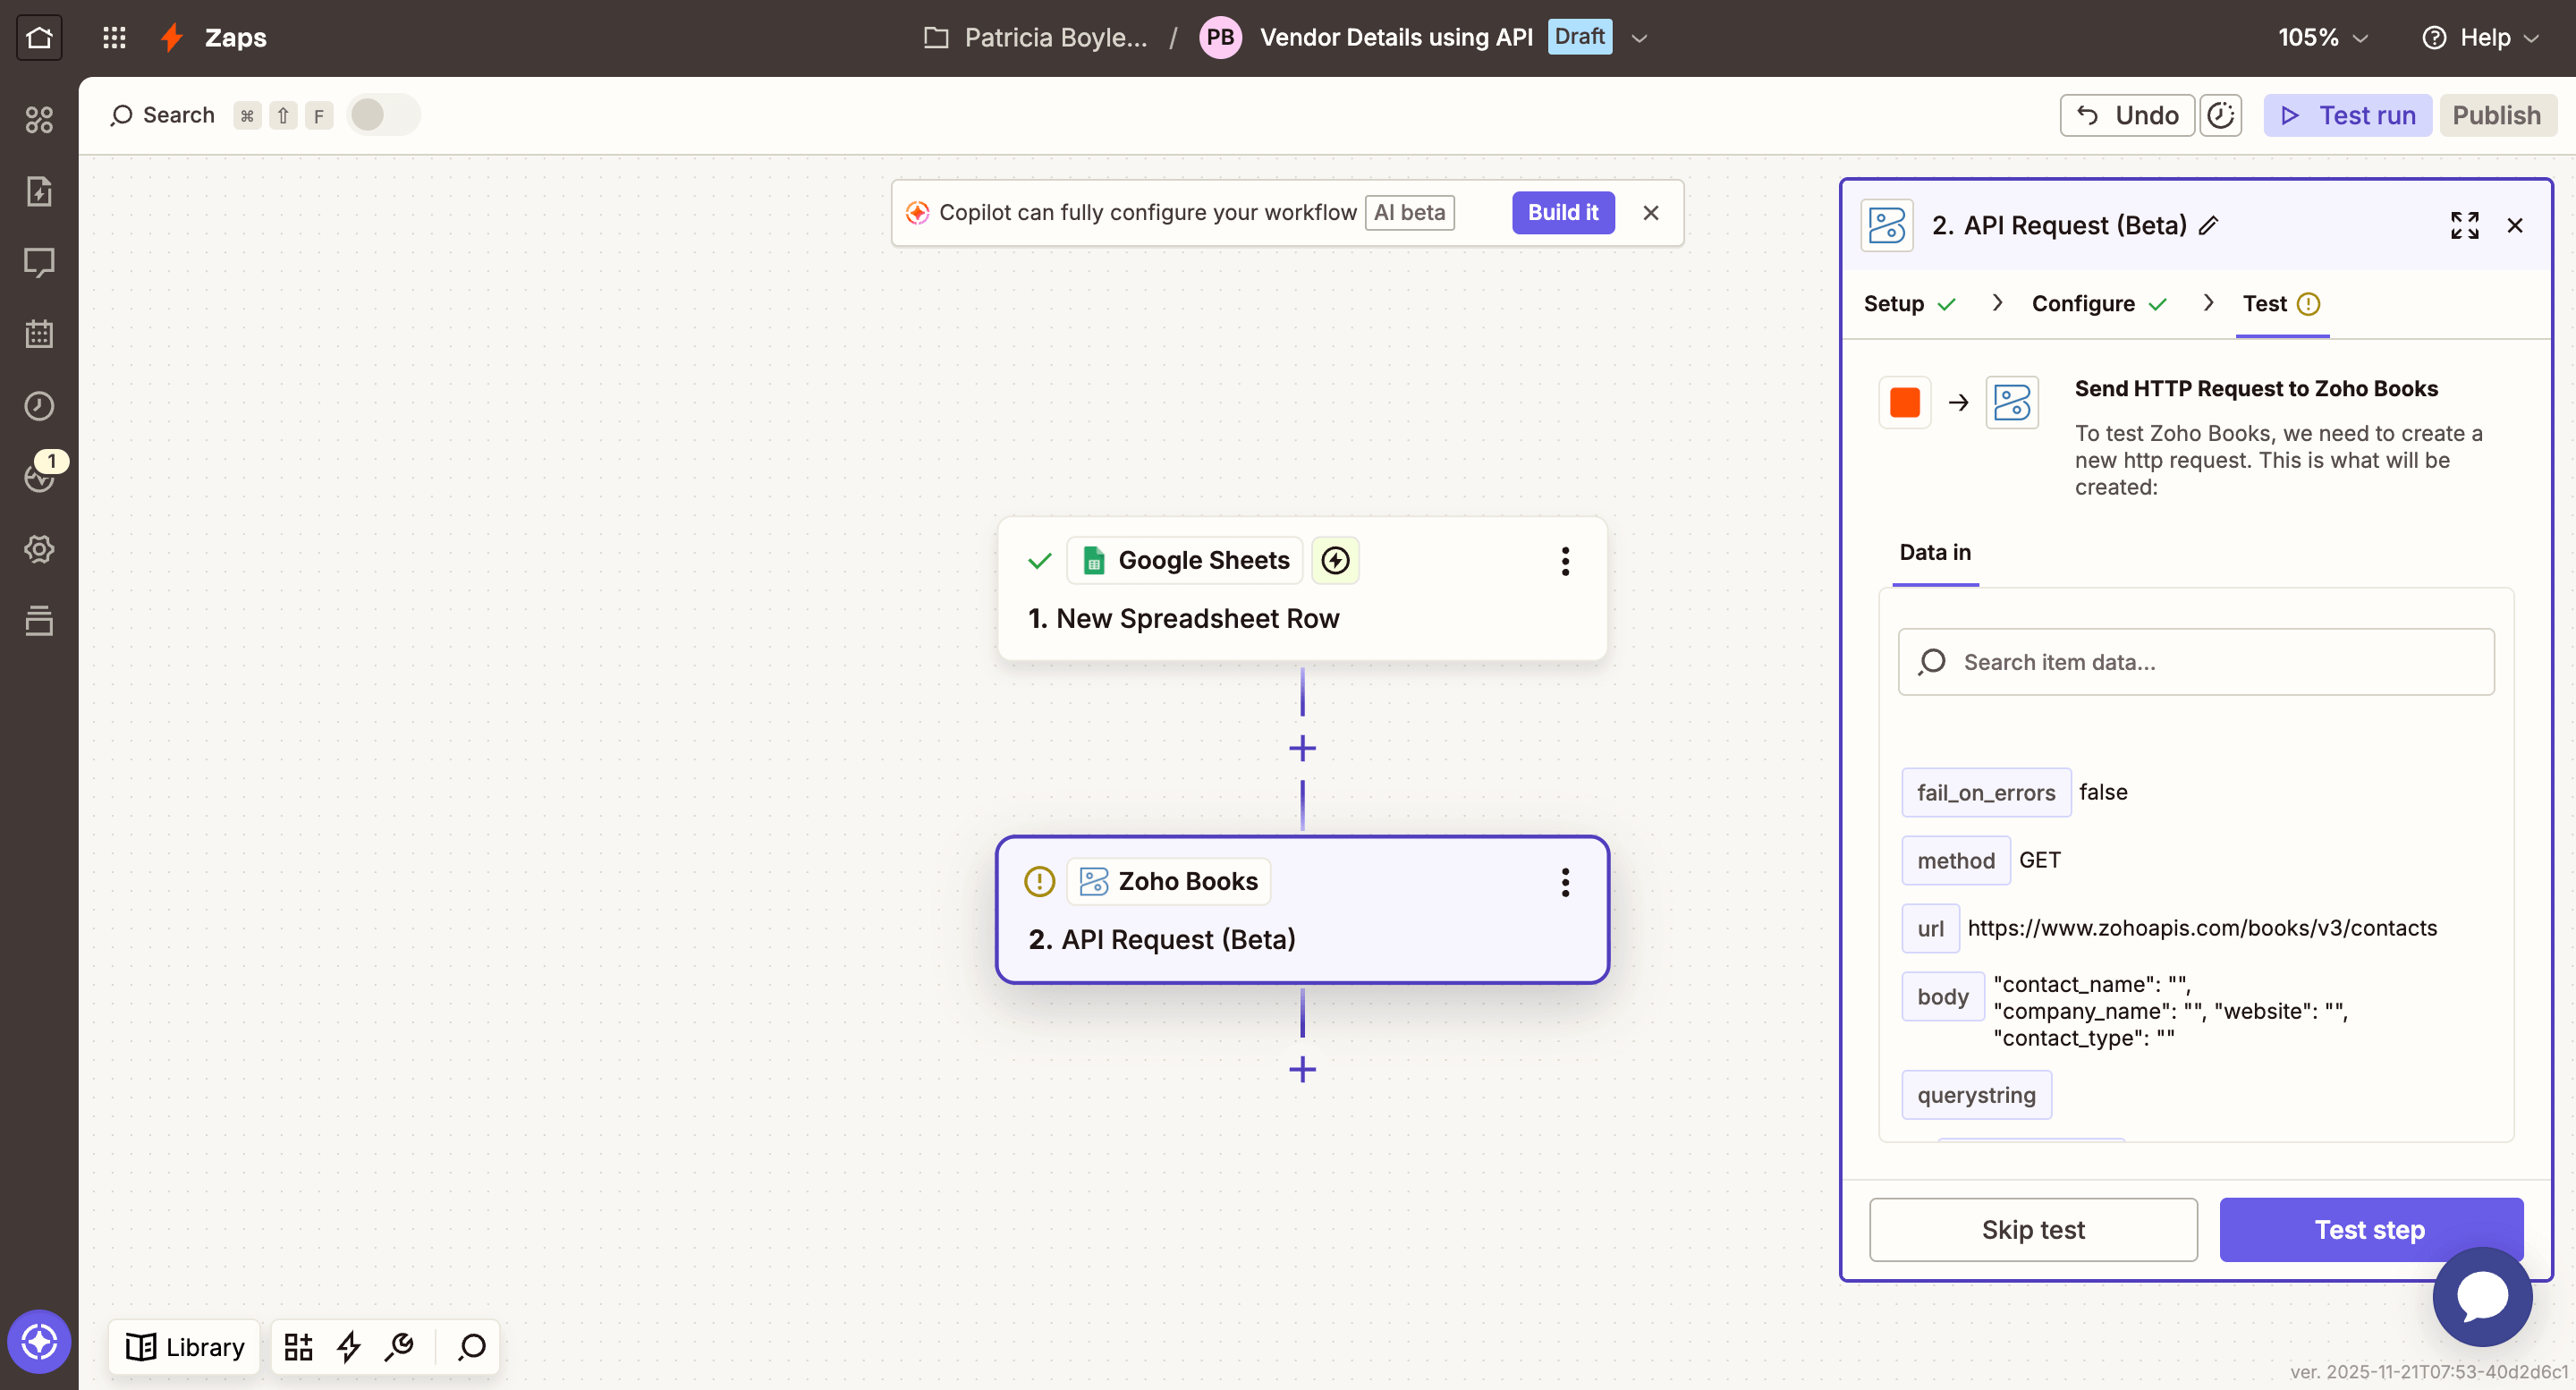Select the calendar icon in the sidebar

click(40, 334)
